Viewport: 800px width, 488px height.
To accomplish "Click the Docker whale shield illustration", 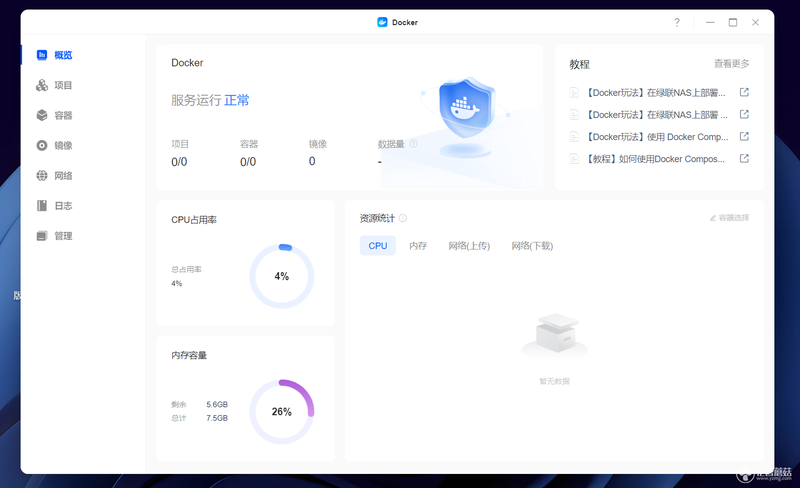I will pos(466,108).
